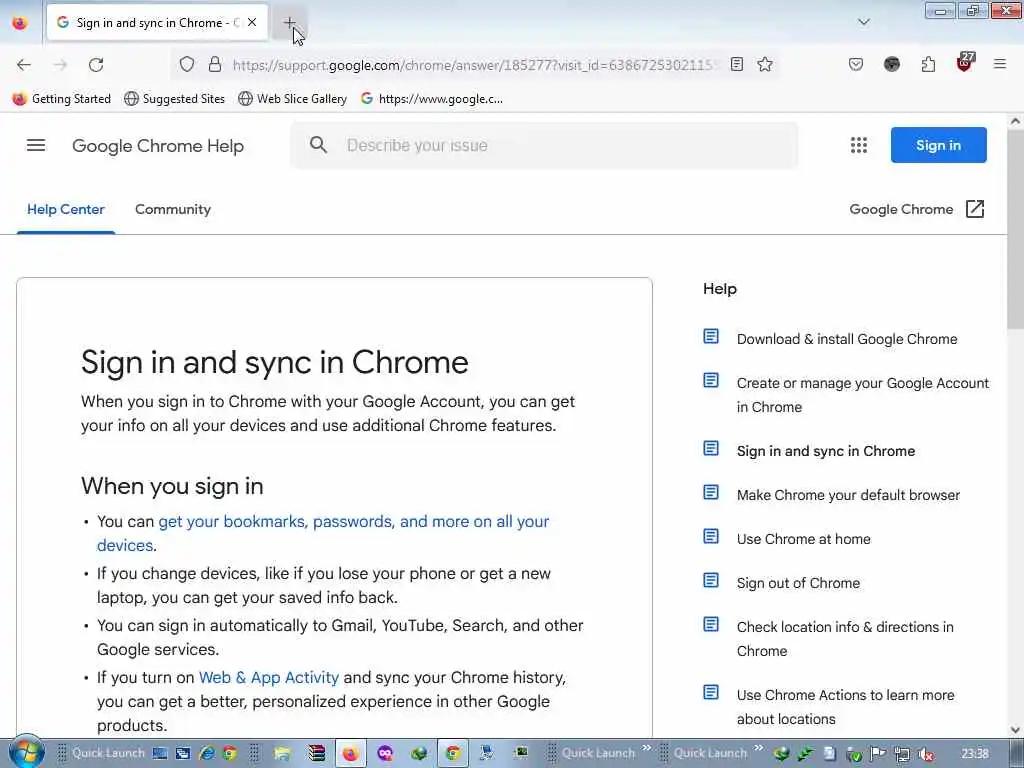Image resolution: width=1024 pixels, height=768 pixels.
Task: Click the search magnifier icon
Action: (x=318, y=145)
